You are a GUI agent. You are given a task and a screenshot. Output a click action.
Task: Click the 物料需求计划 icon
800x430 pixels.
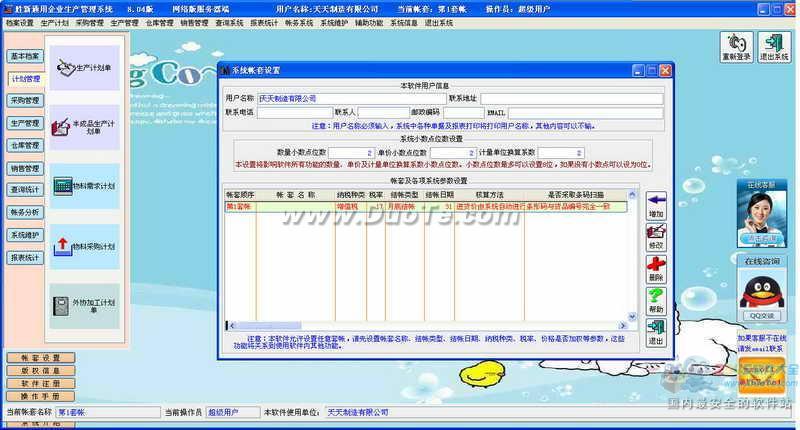tap(84, 186)
